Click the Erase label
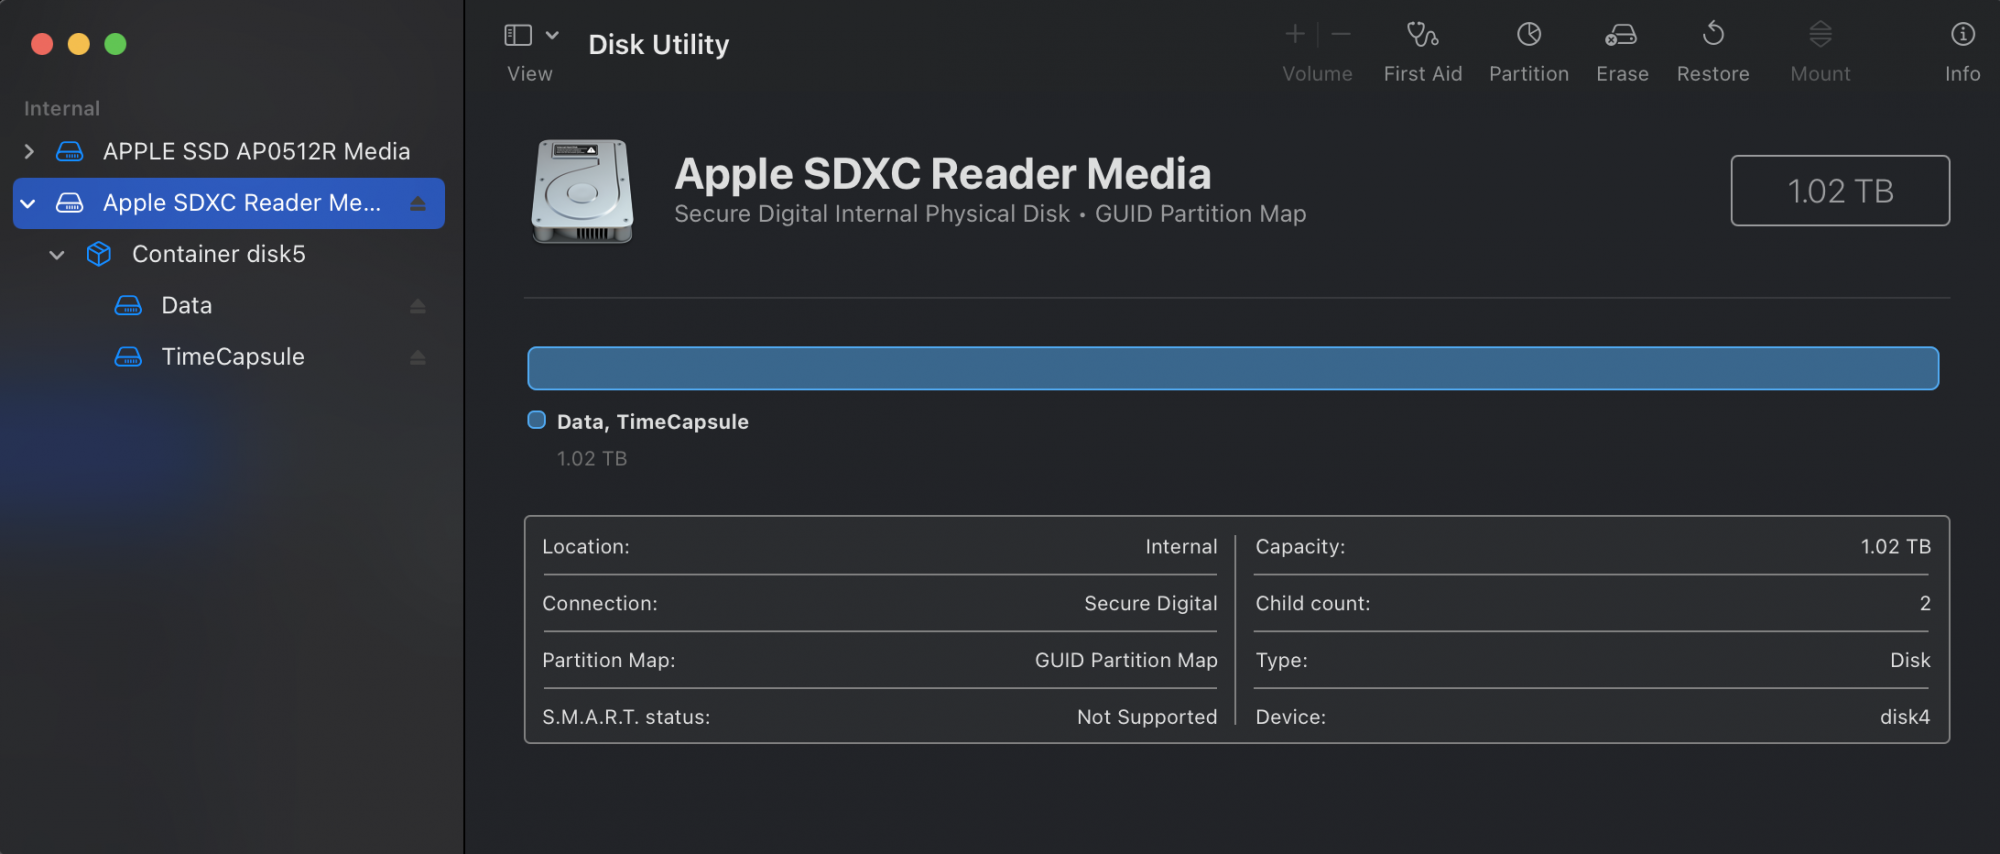Viewport: 2000px width, 854px height. point(1622,74)
